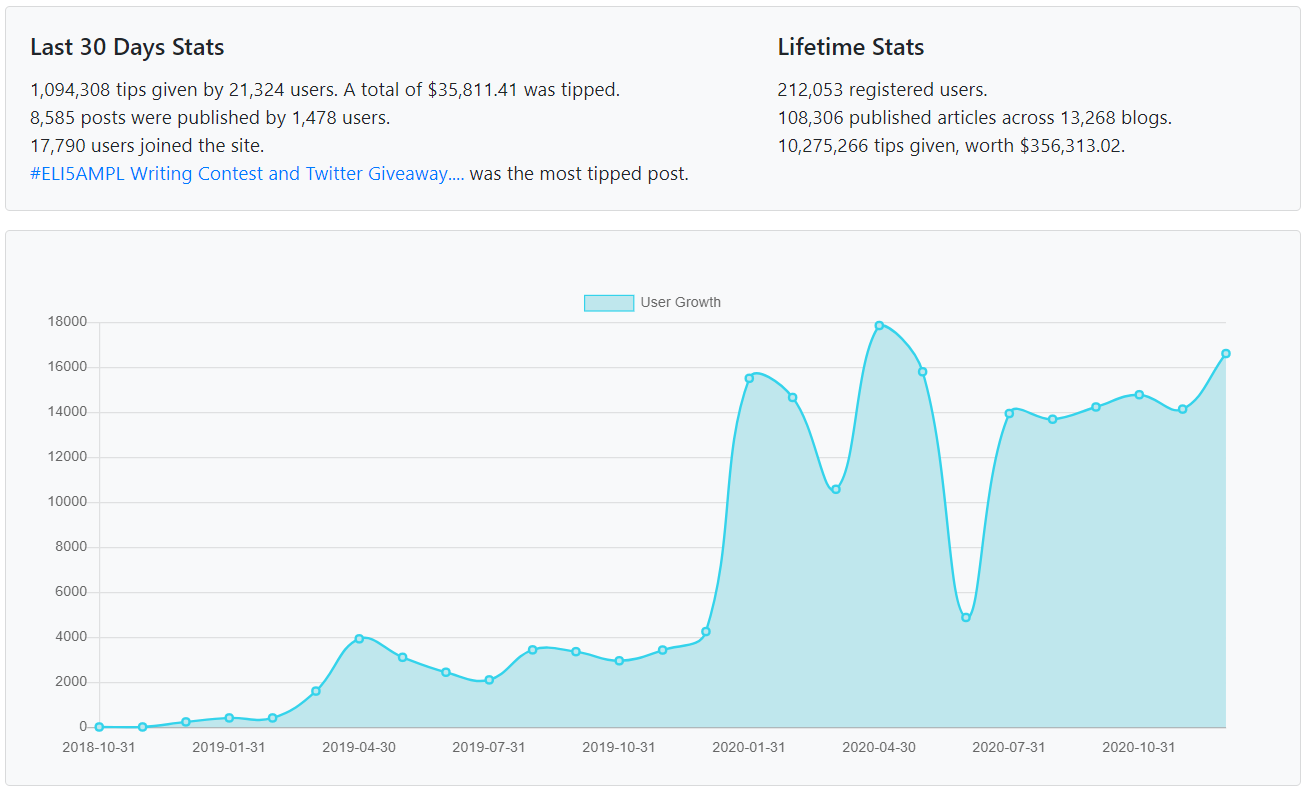The width and height of the screenshot is (1306, 789).
Task: Select the data point near 14000 after 2020-07-31
Action: coord(1009,414)
